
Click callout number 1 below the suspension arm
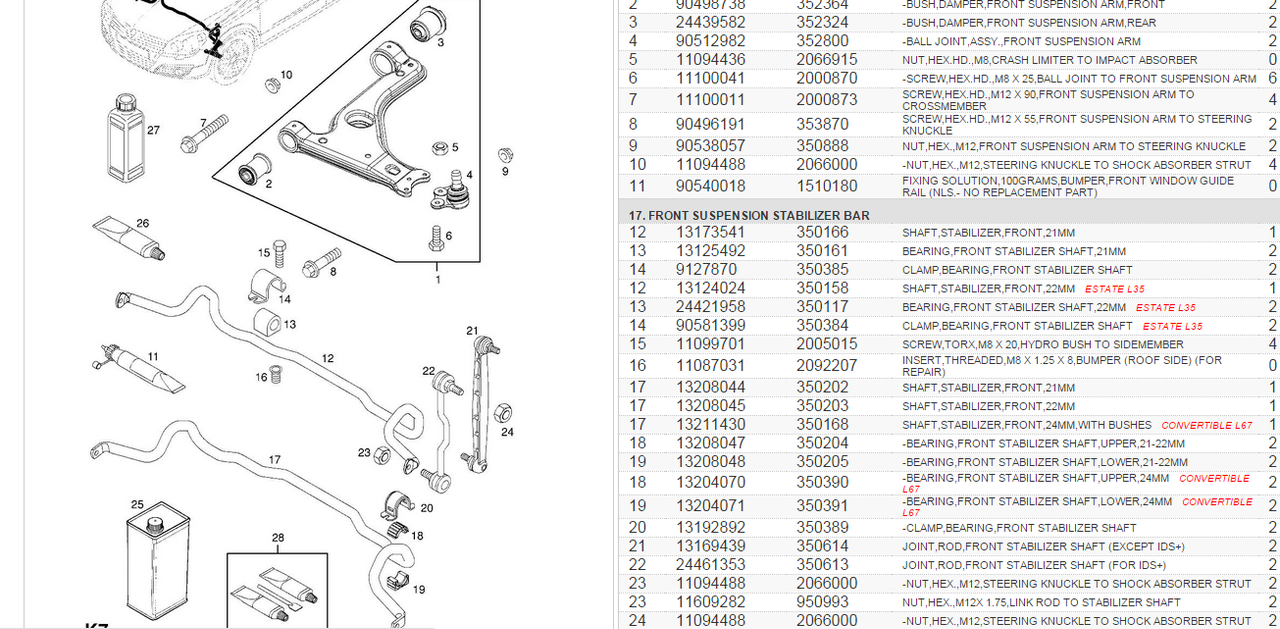[x=437, y=279]
